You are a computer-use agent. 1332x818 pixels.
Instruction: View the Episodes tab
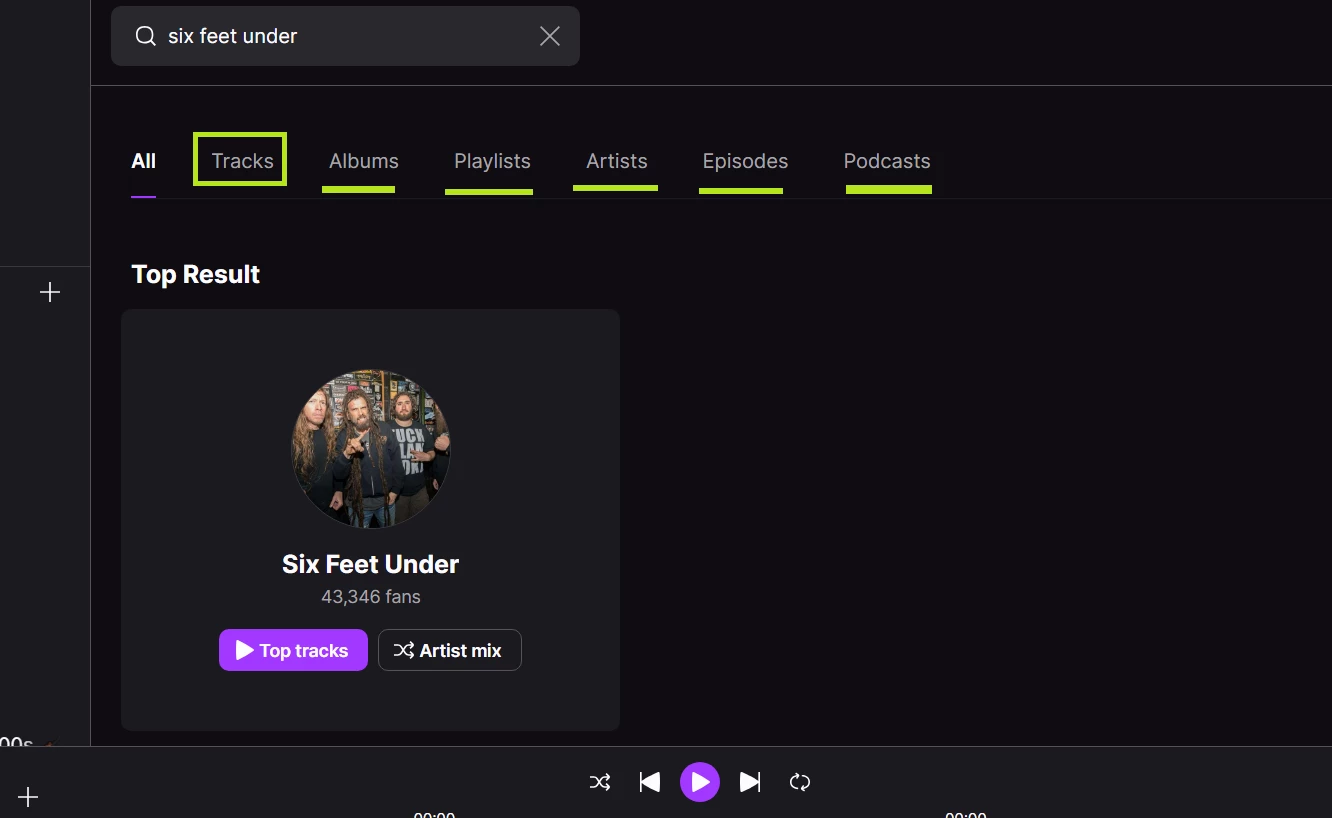[745, 161]
